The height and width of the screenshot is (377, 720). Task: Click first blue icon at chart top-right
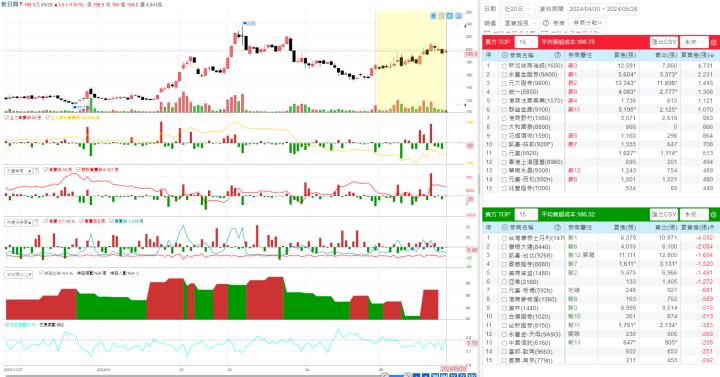click(x=433, y=16)
